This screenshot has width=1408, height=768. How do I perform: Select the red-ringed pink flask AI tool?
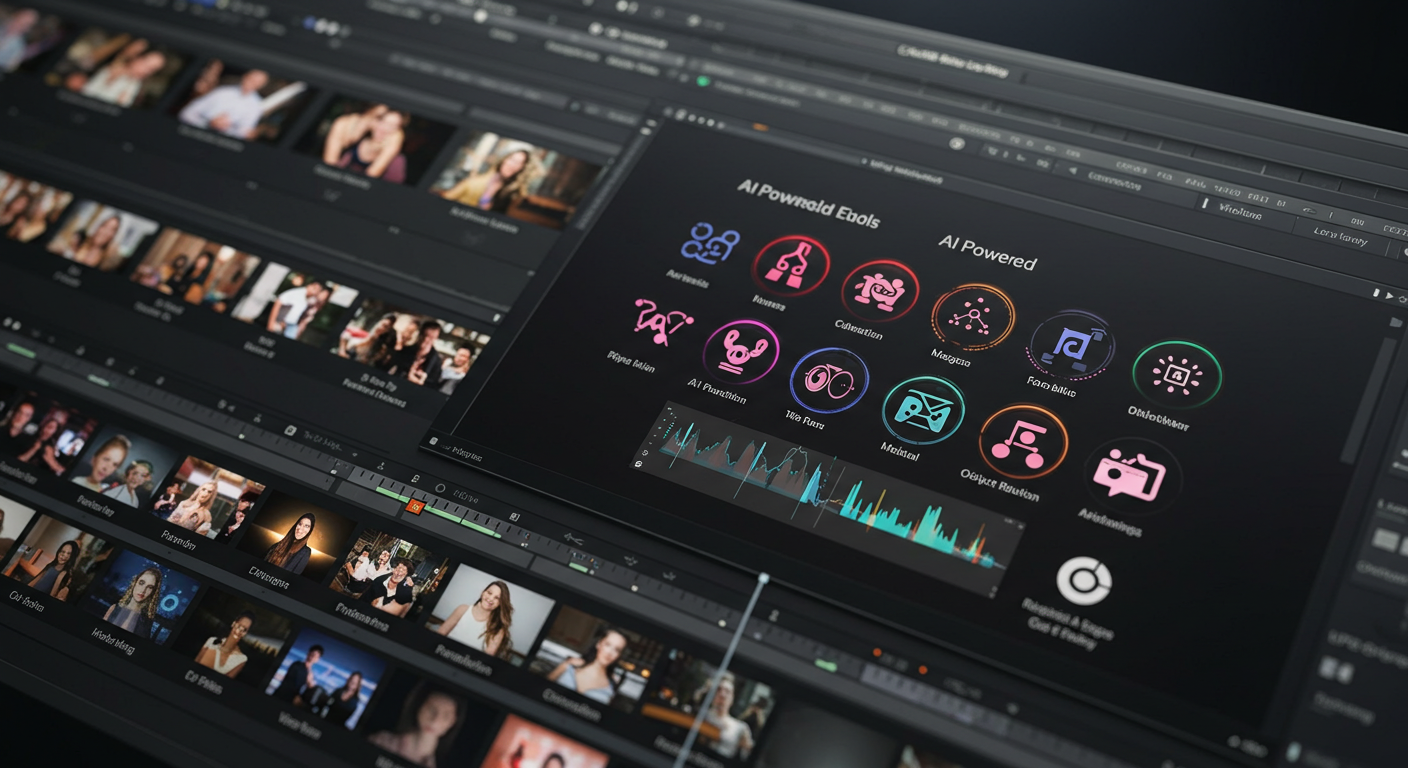click(791, 266)
